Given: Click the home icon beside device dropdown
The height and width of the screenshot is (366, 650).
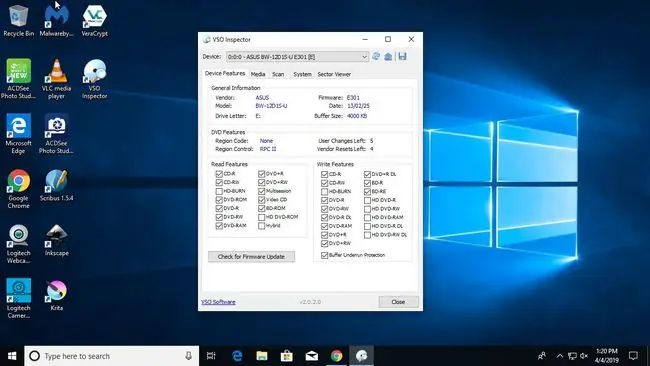Looking at the screenshot, I should [388, 56].
